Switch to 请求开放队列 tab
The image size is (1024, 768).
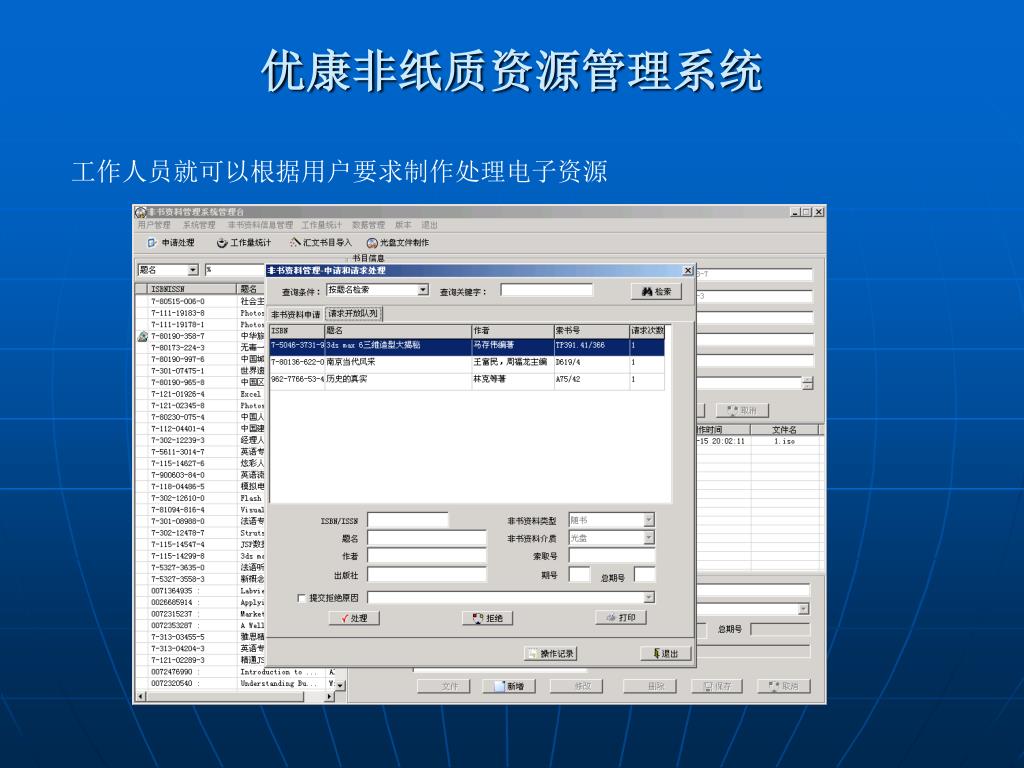pos(353,313)
